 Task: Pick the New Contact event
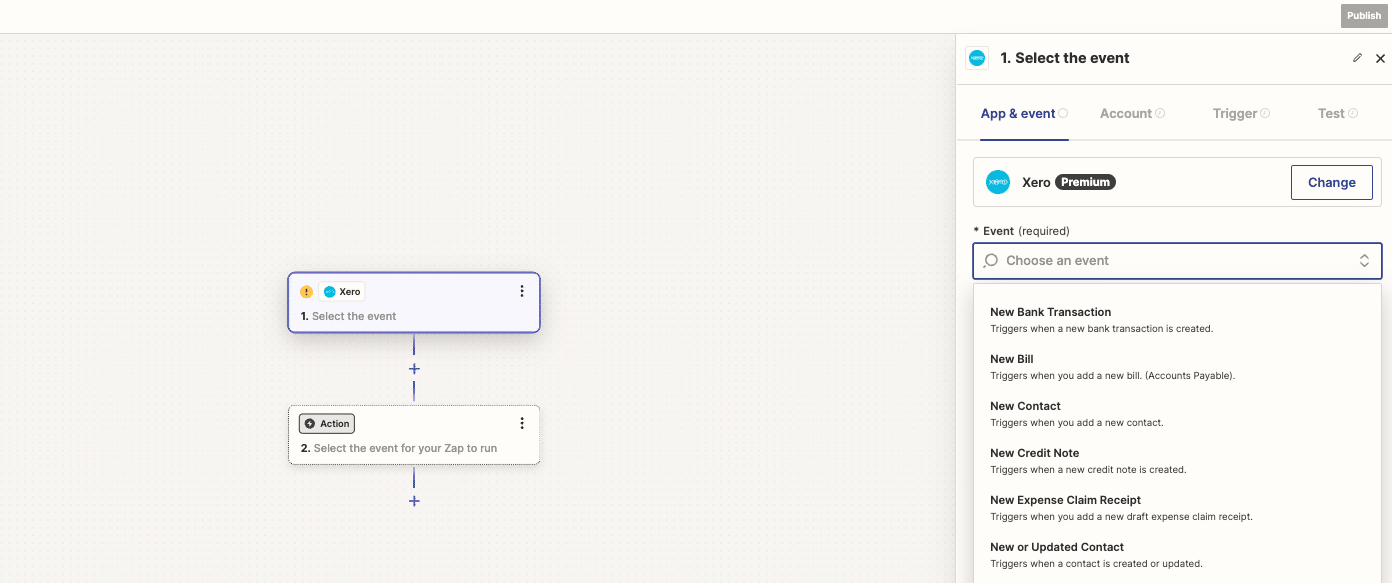pos(1177,414)
